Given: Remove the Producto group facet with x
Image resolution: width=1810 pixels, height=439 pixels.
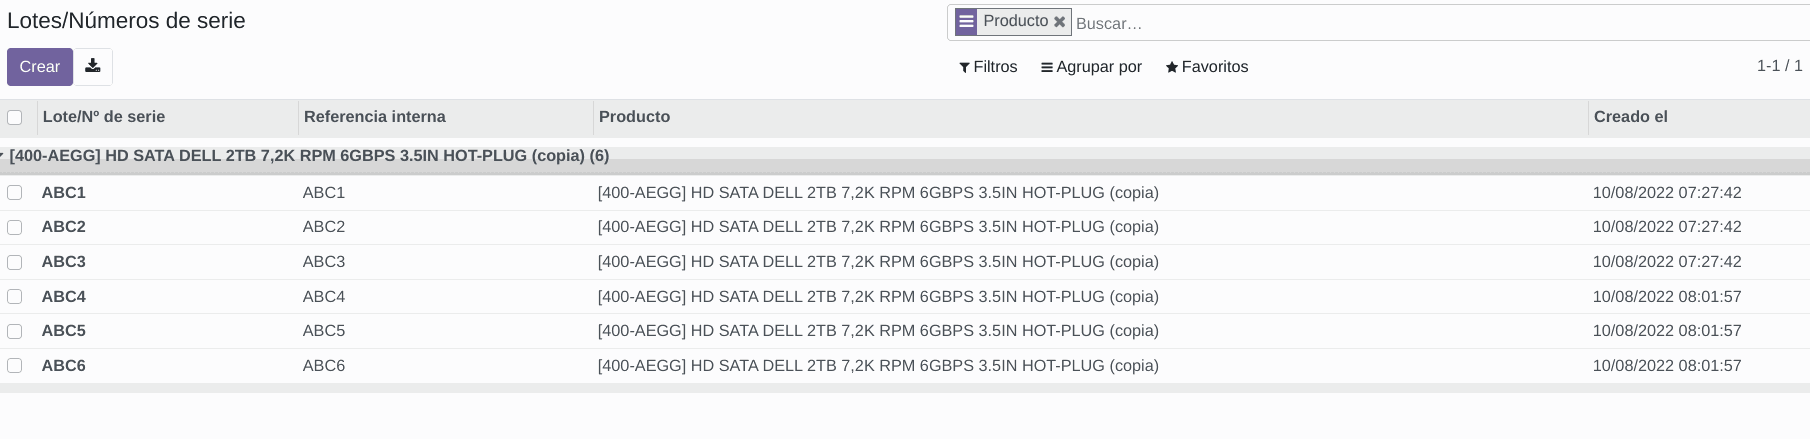Looking at the screenshot, I should pos(1059,21).
